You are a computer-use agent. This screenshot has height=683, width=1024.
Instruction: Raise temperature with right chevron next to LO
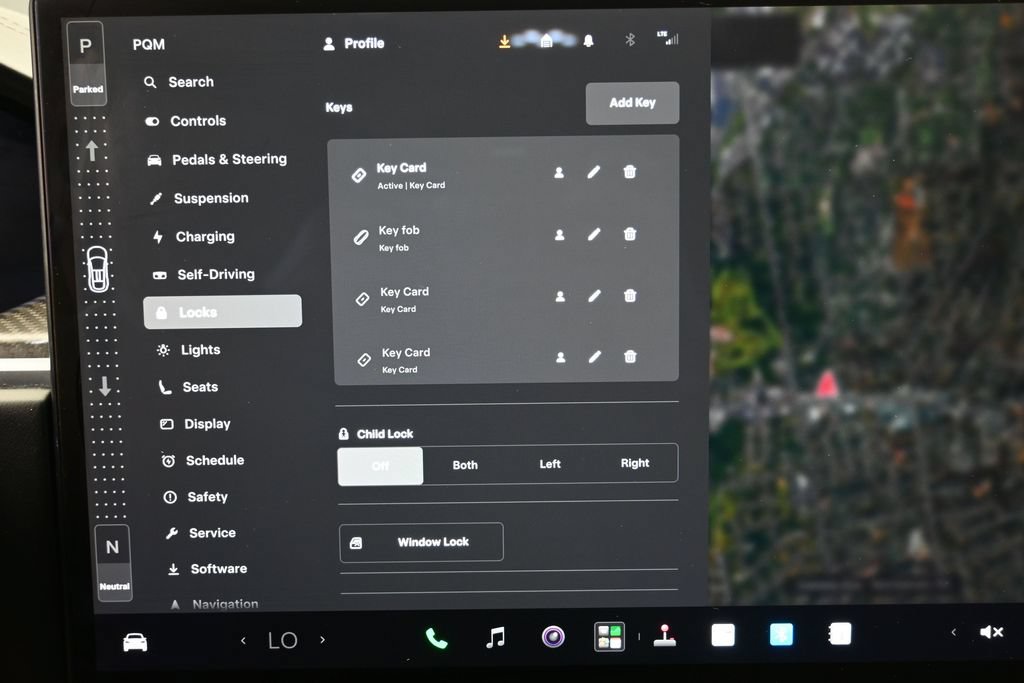point(322,639)
